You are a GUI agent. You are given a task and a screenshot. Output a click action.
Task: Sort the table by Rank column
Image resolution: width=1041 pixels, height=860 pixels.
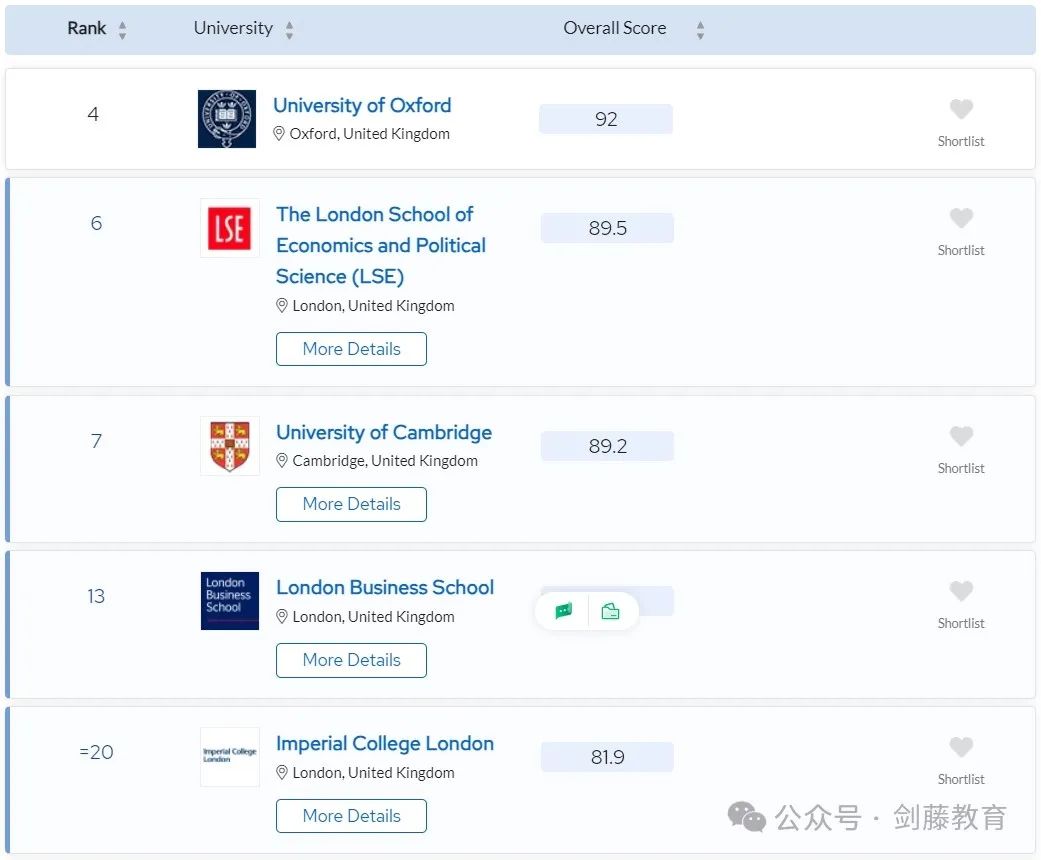coord(122,30)
